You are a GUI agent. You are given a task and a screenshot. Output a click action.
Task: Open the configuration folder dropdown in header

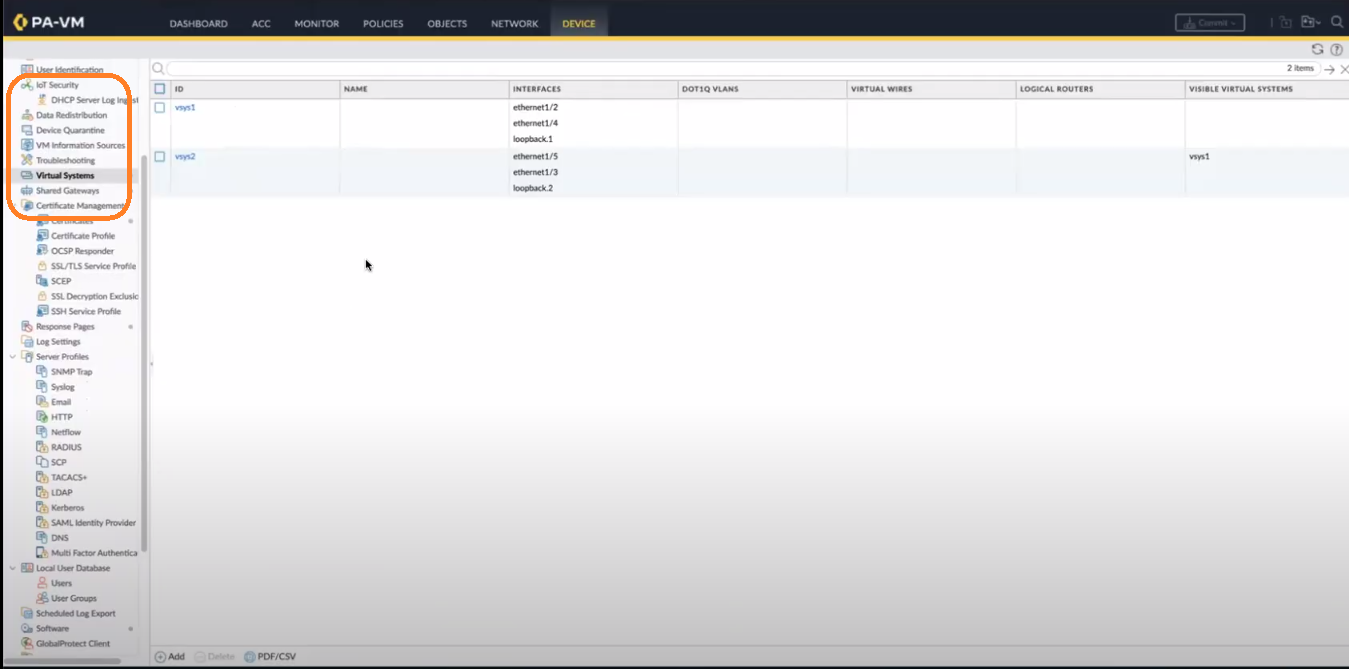coord(1310,22)
